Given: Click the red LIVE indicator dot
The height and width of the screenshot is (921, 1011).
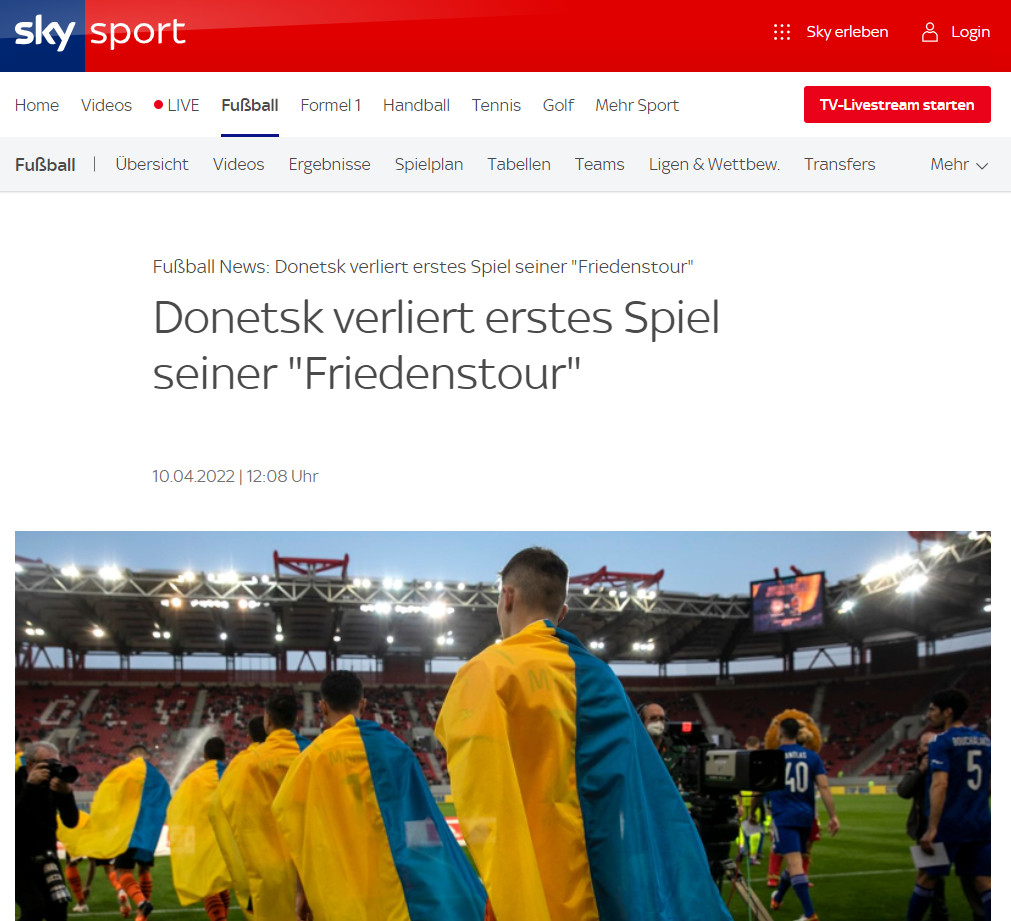Looking at the screenshot, I should coord(158,104).
